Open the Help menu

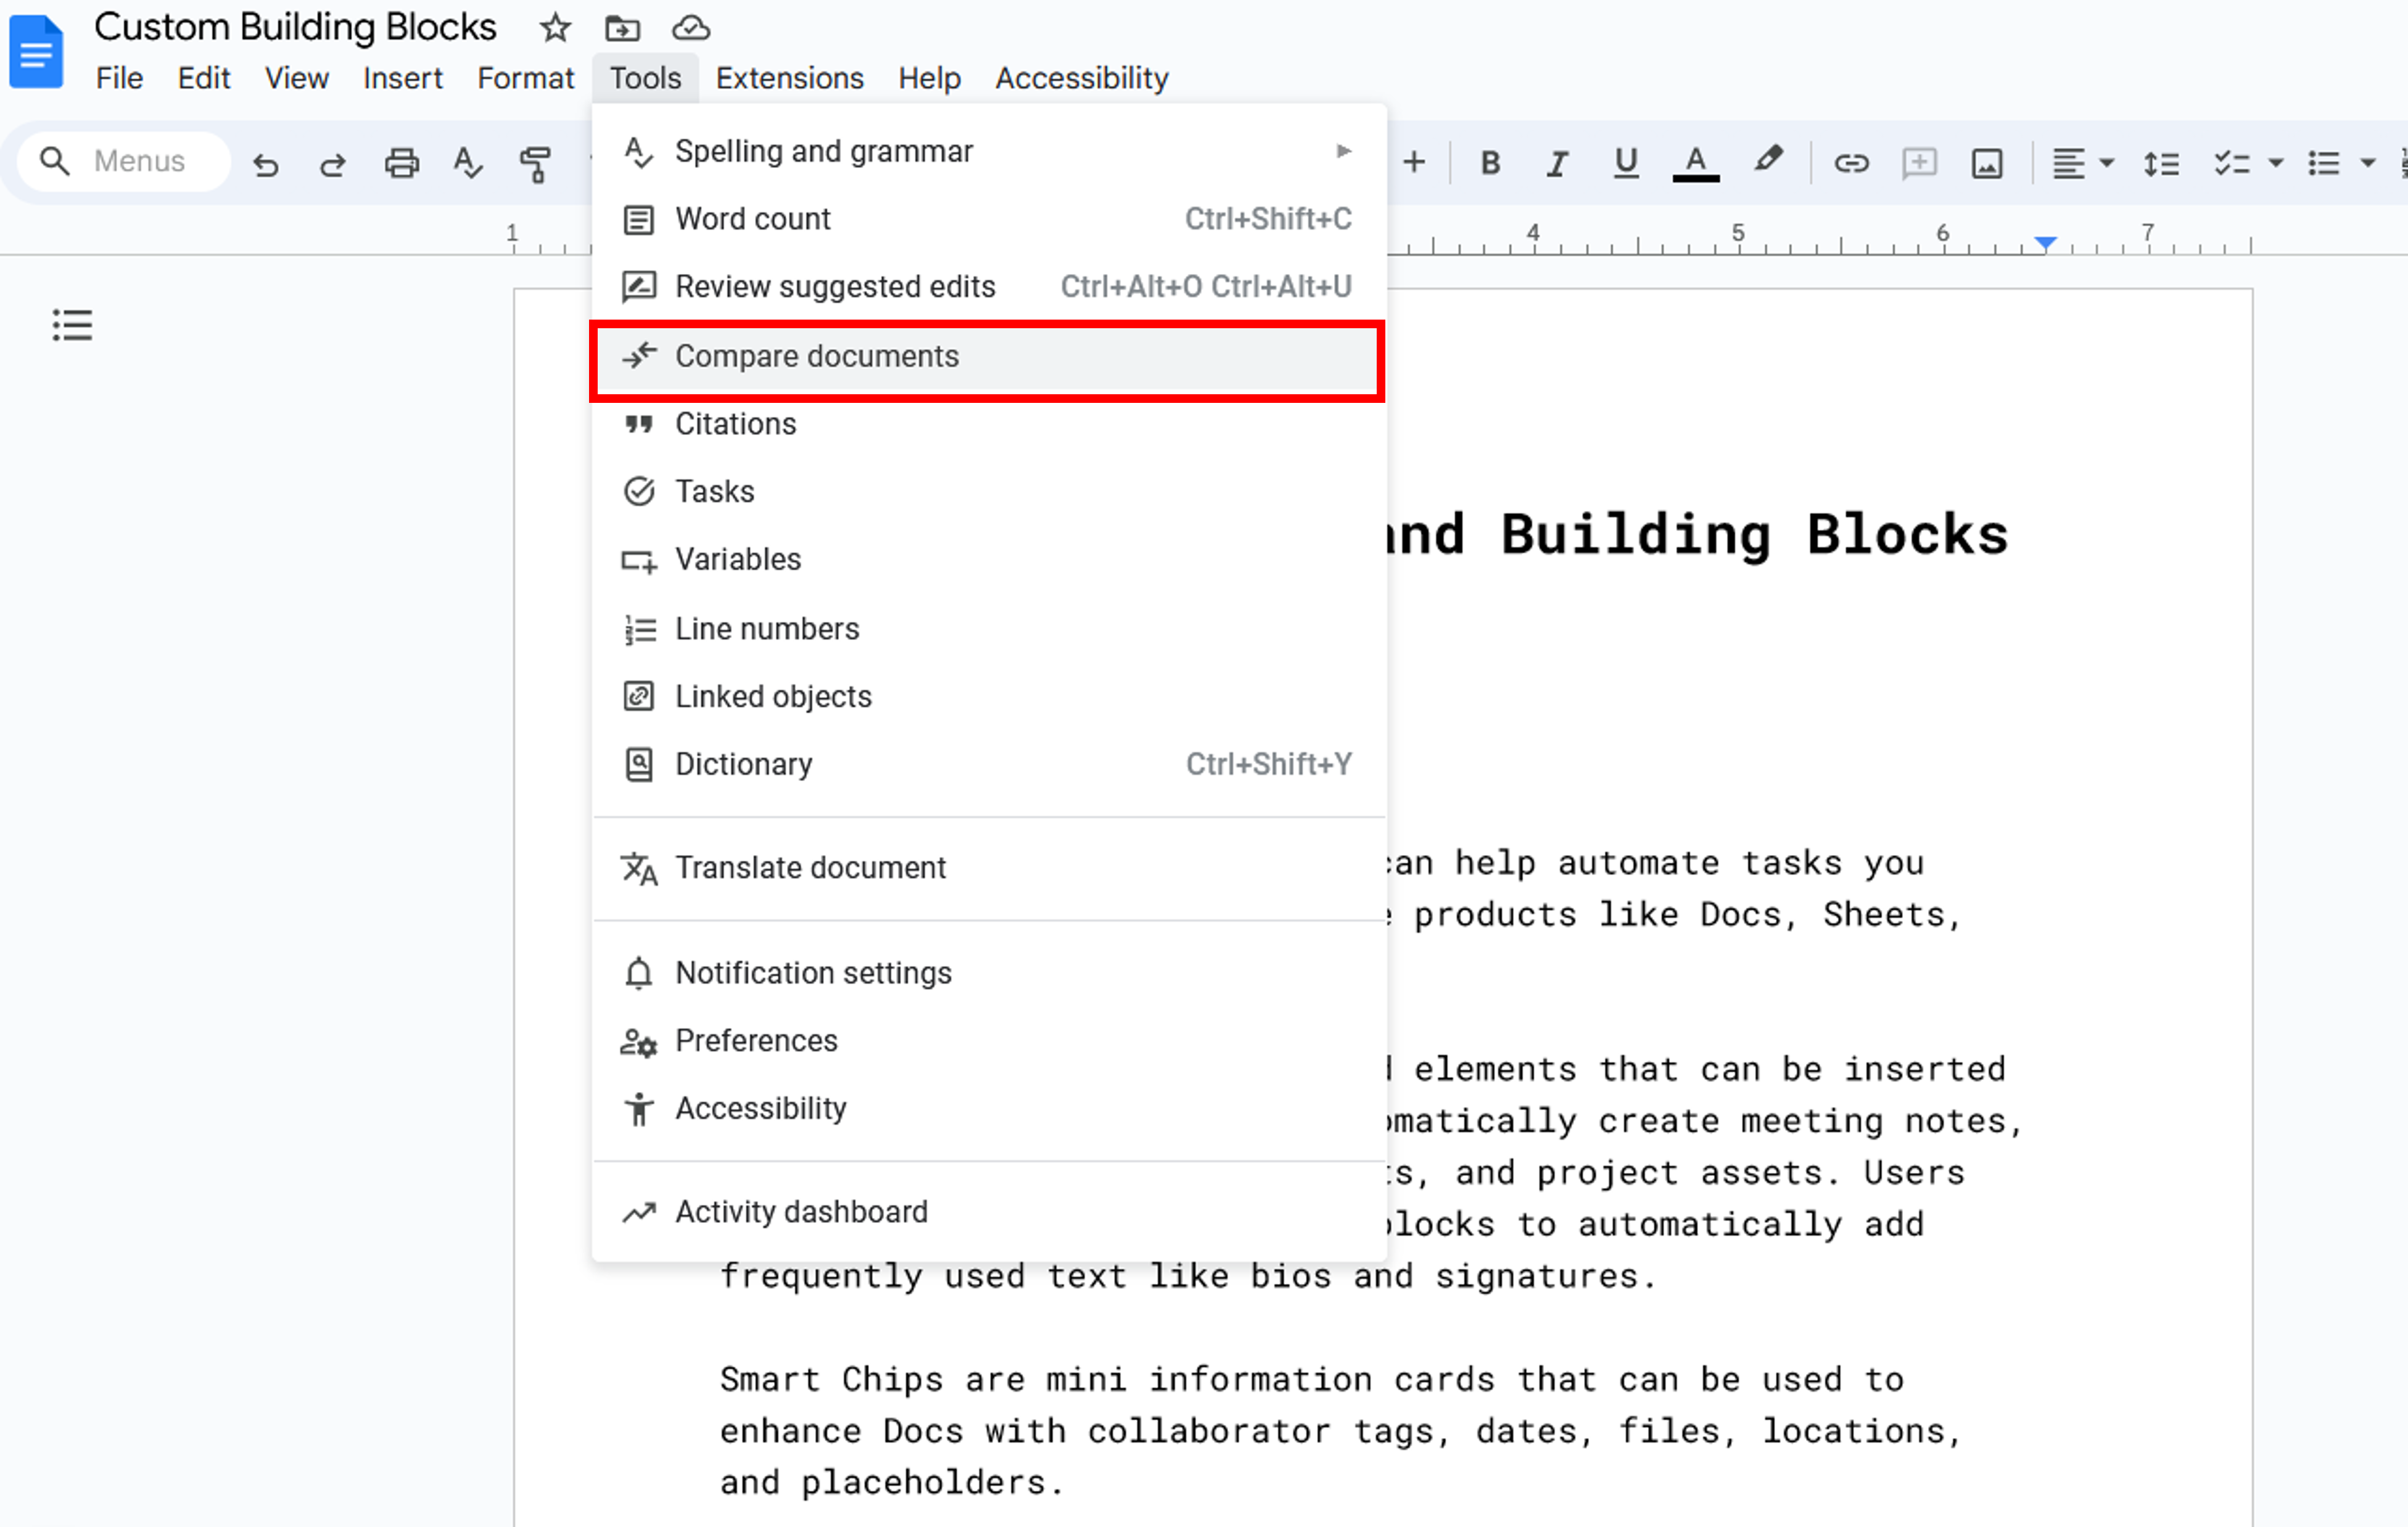click(929, 78)
